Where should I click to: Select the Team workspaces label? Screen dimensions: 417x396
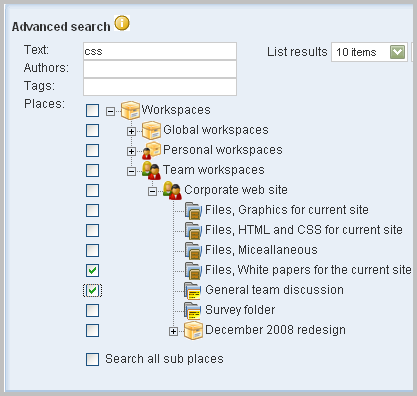pyautogui.click(x=214, y=170)
